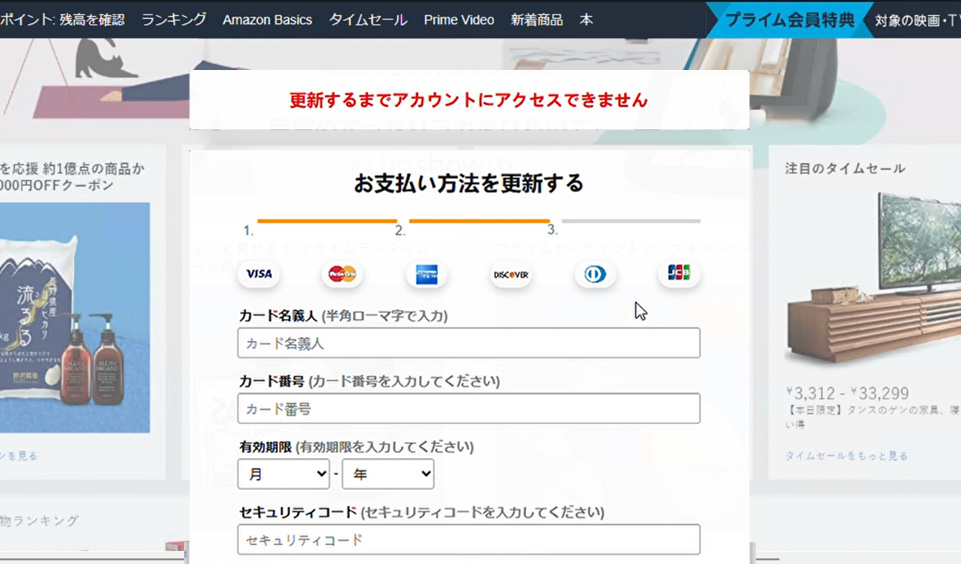This screenshot has width=961, height=564.
Task: Open Prime Video in the top navigation
Action: pos(458,20)
